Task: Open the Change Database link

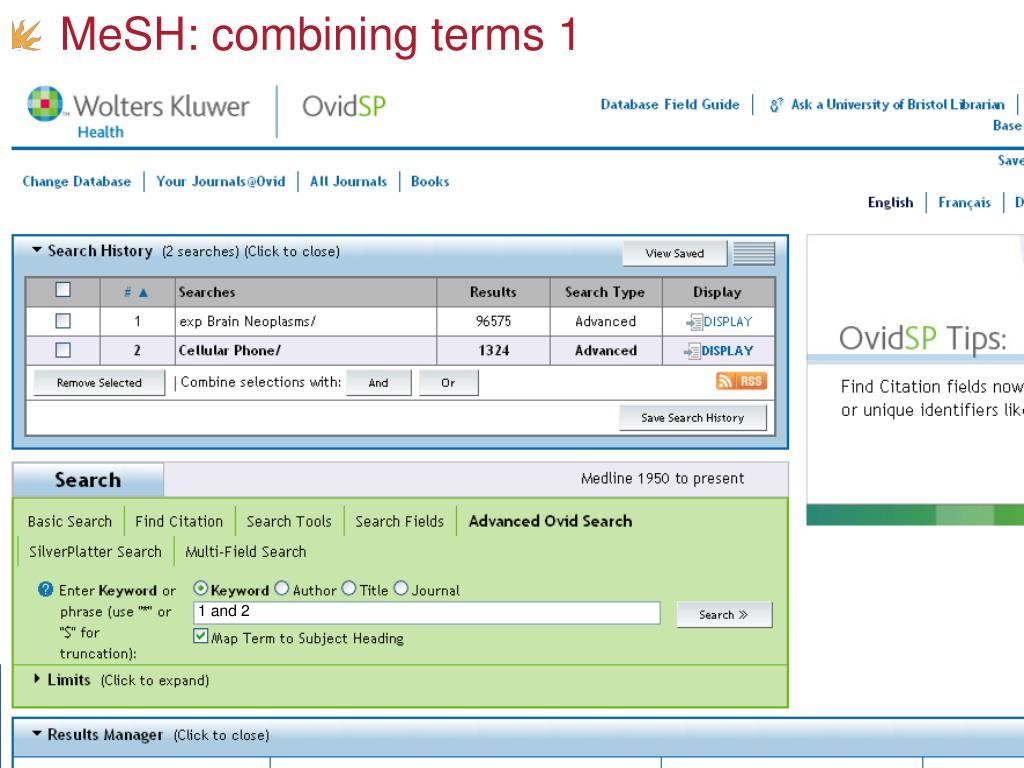Action: click(76, 182)
